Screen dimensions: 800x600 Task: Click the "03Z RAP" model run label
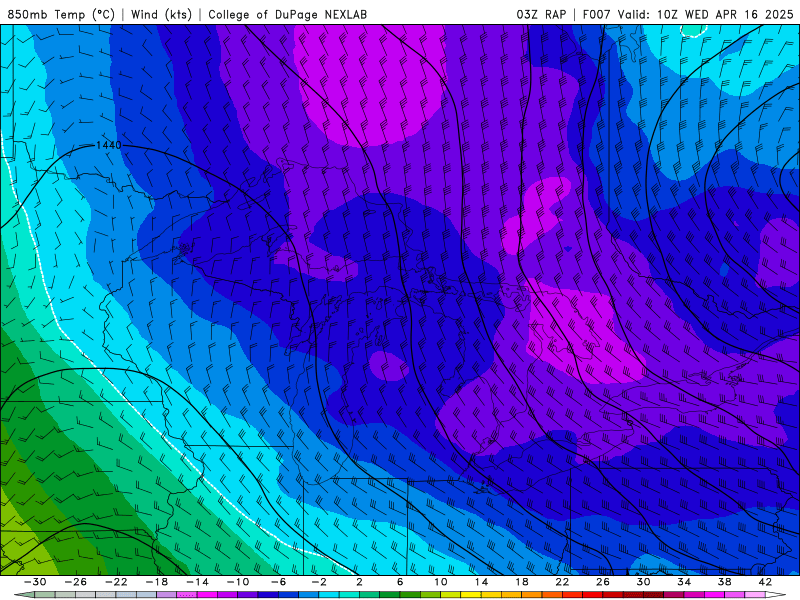tap(541, 14)
